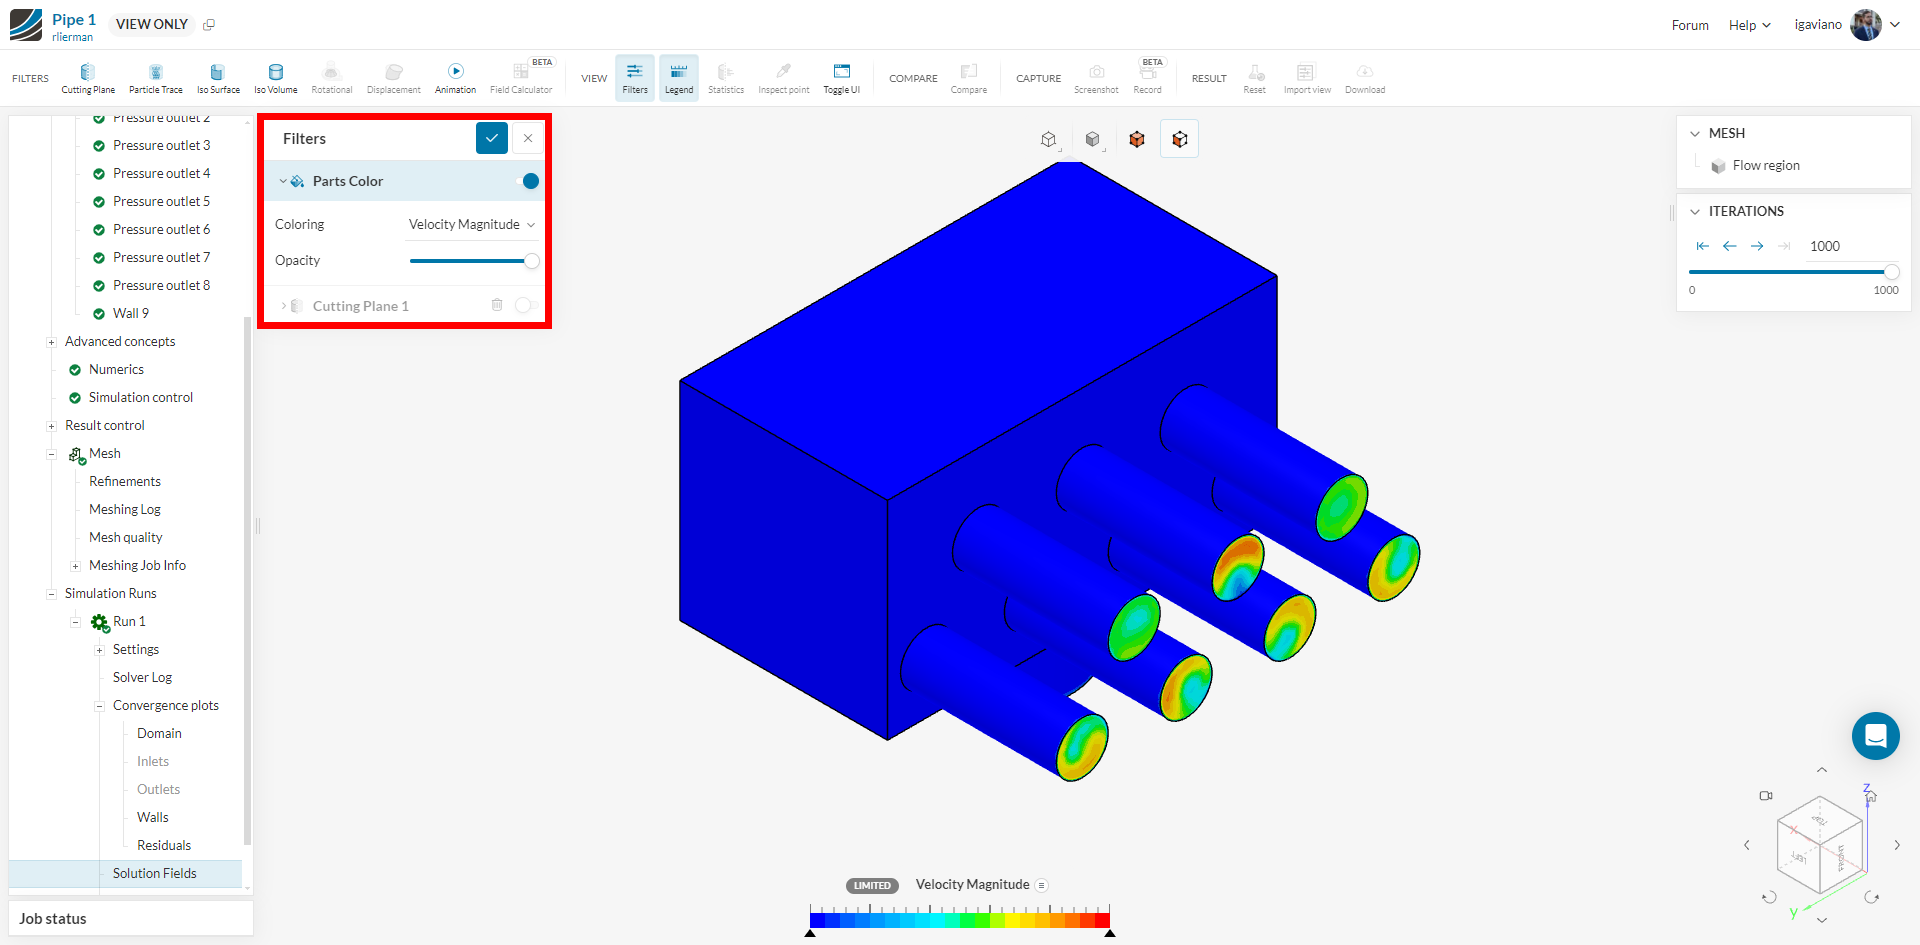Open the Statistics tool
This screenshot has height=945, width=1920.
pyautogui.click(x=726, y=78)
